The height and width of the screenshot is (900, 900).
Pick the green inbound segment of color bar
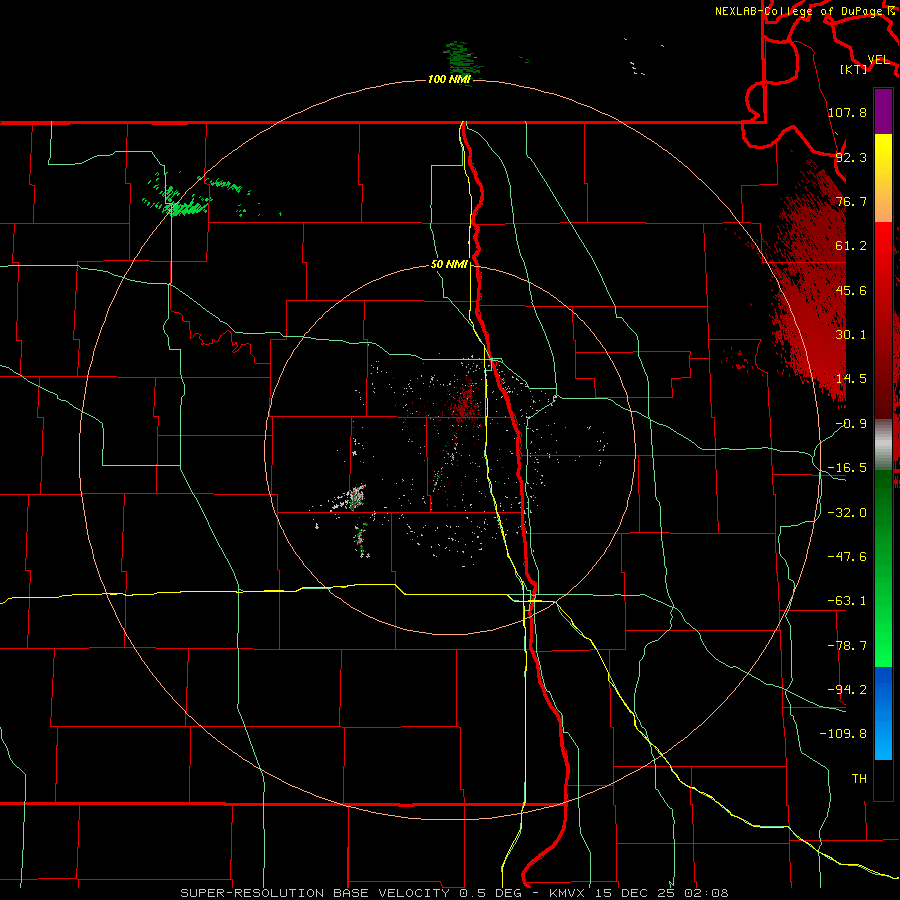(x=883, y=568)
